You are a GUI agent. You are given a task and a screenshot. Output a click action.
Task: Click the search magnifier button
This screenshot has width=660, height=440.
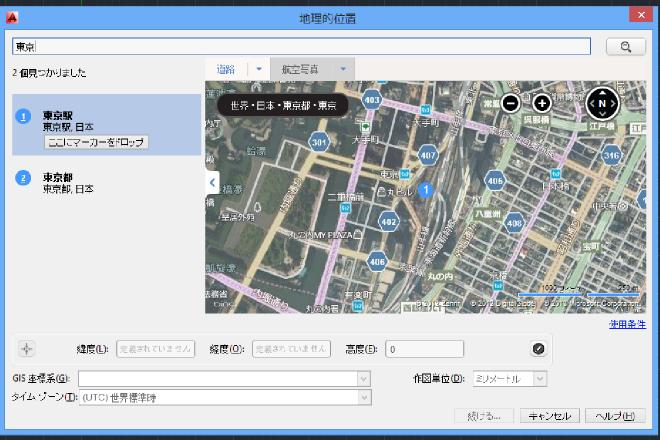pos(625,47)
